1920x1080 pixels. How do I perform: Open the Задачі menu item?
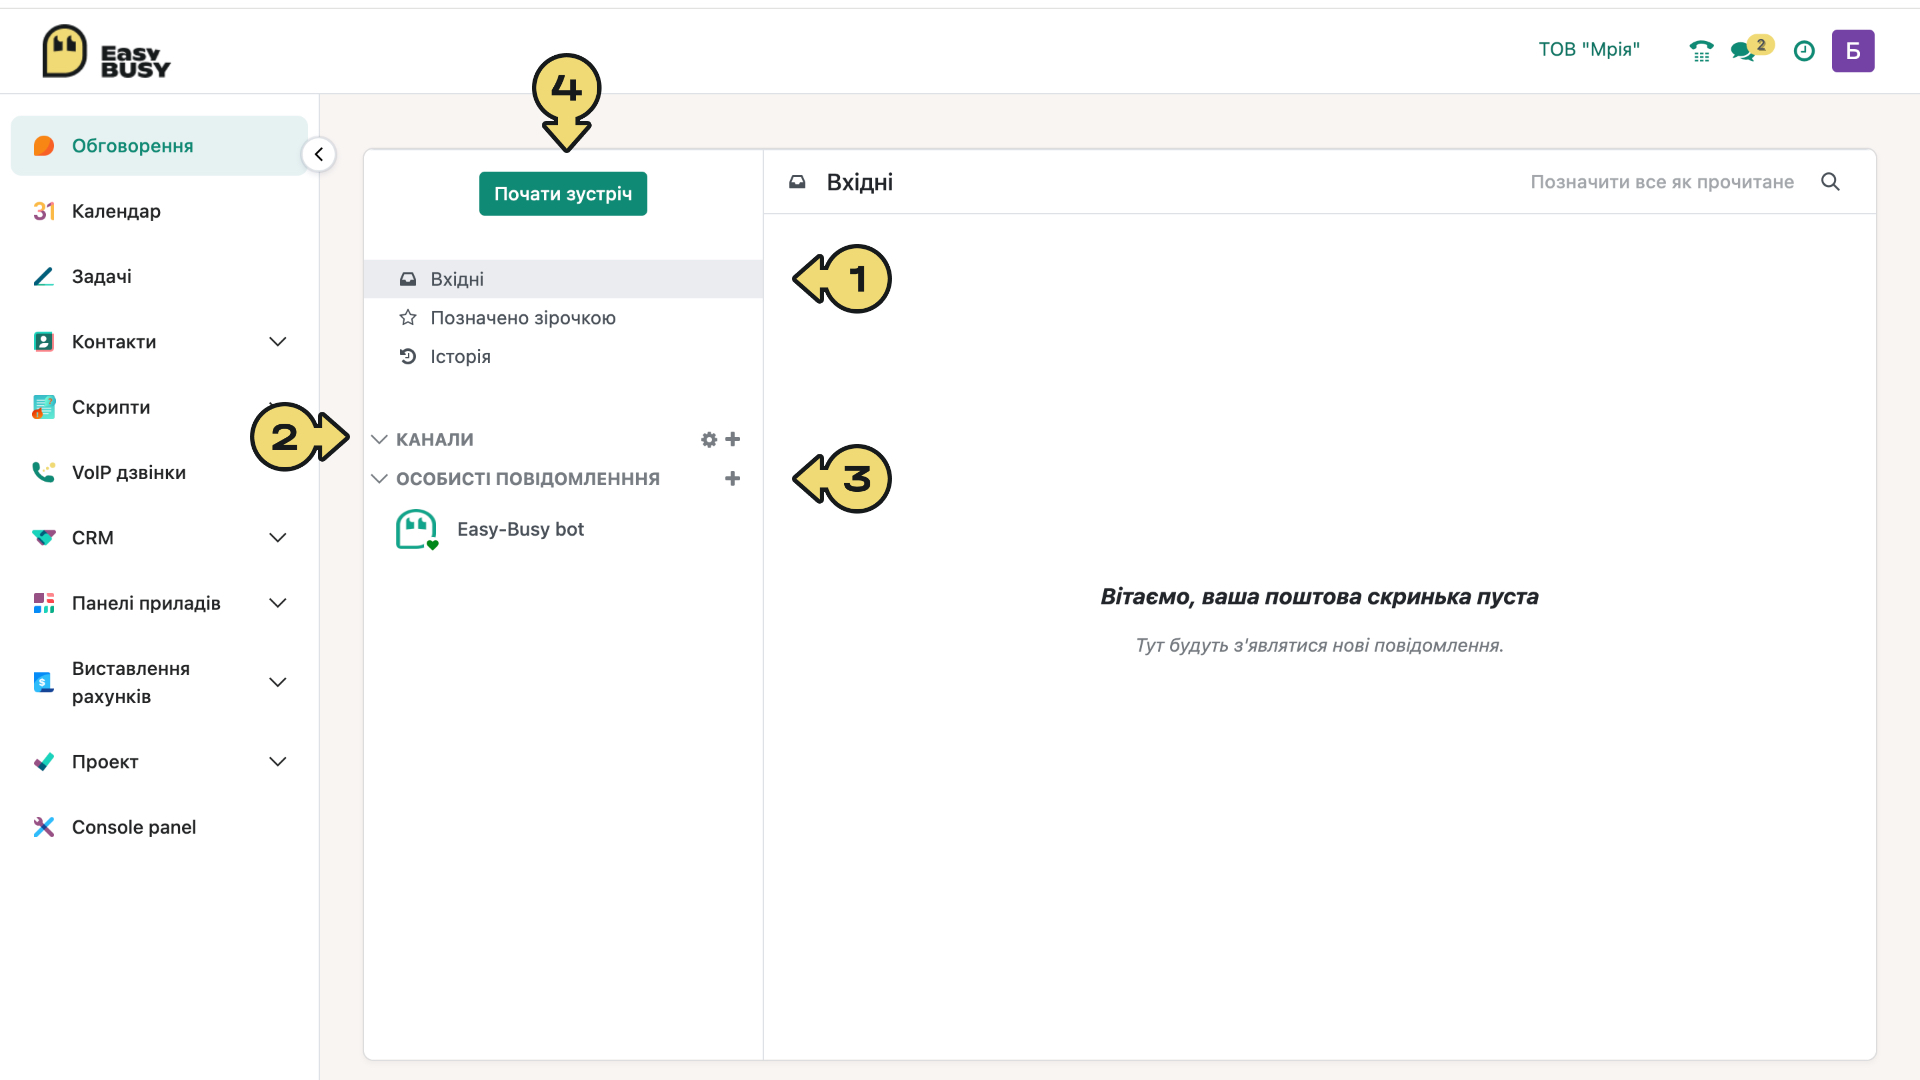(x=159, y=277)
